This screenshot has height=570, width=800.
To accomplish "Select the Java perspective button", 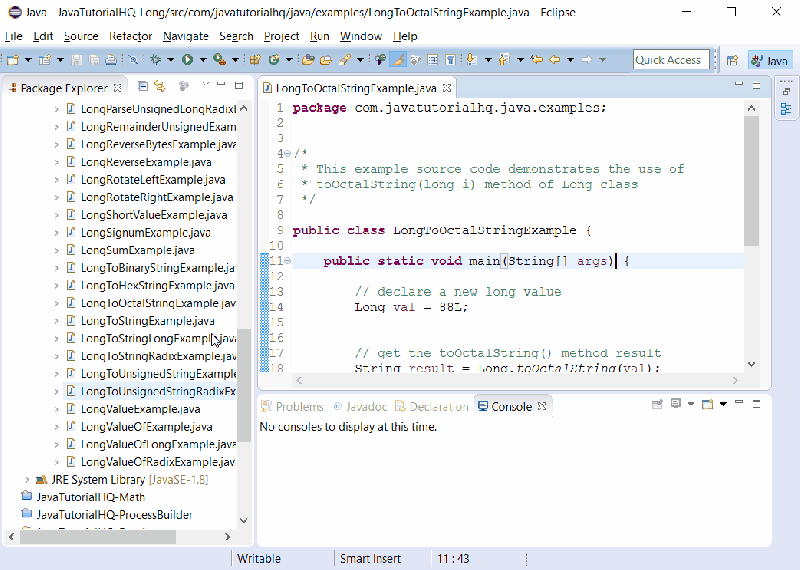I will (770, 60).
